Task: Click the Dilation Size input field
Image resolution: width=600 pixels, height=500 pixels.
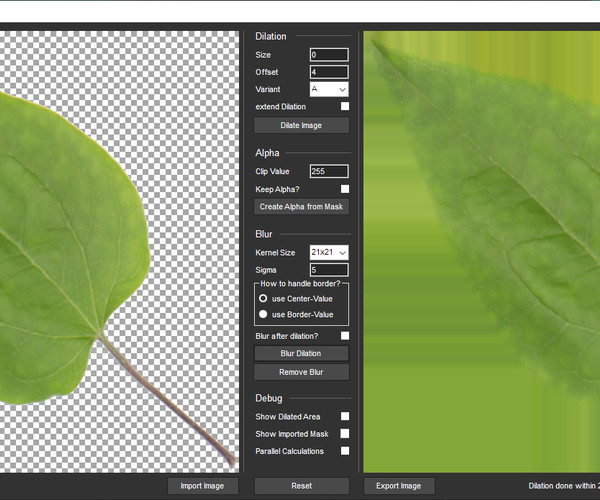Action: point(329,55)
